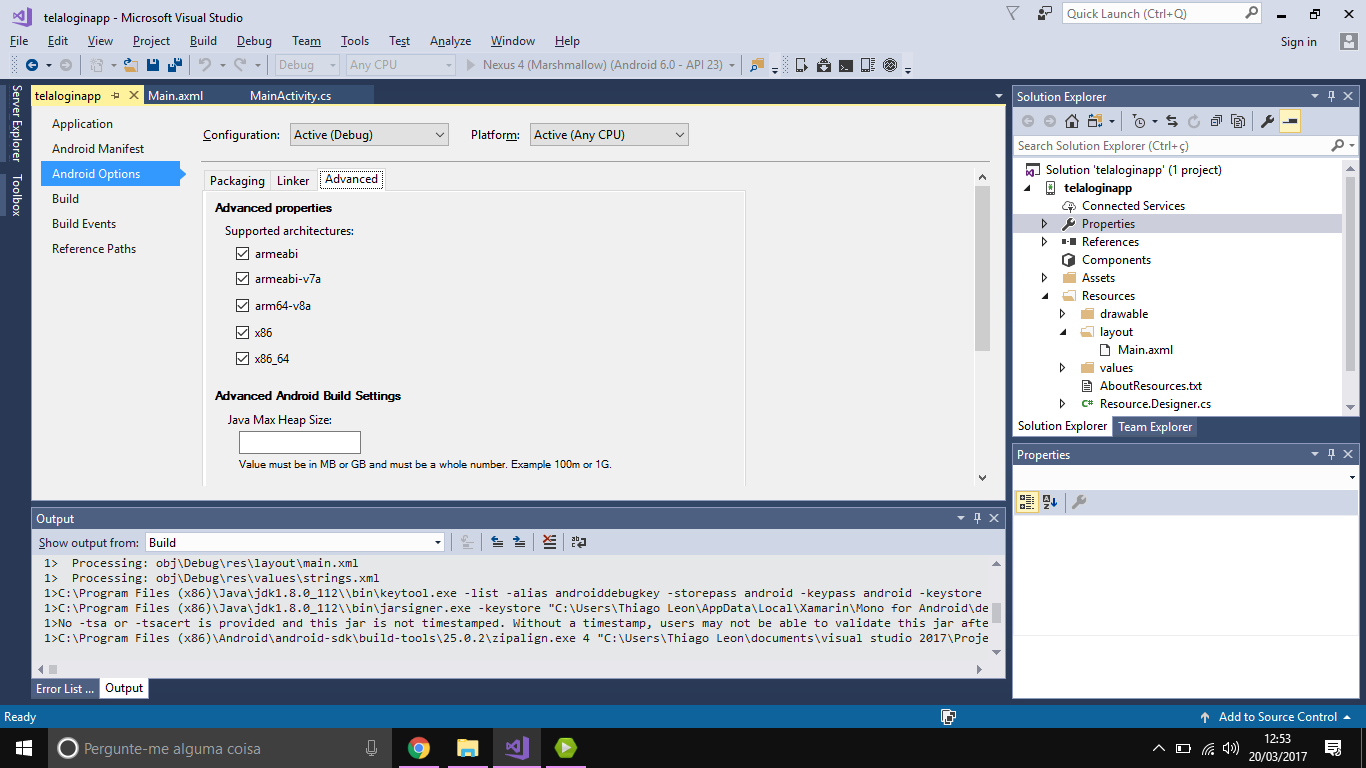The image size is (1366, 768).
Task: Uncheck the x86 architecture checkbox
Action: point(242,333)
